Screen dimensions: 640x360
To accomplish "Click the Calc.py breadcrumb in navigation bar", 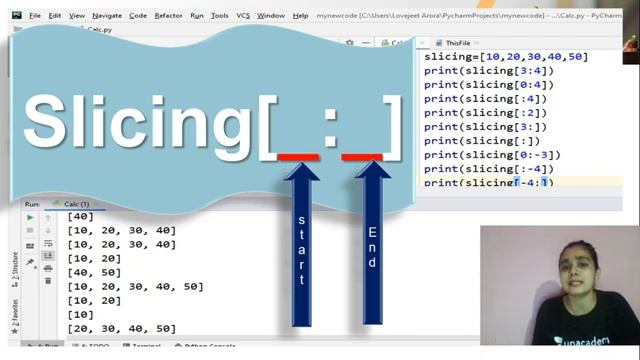I will (x=99, y=29).
